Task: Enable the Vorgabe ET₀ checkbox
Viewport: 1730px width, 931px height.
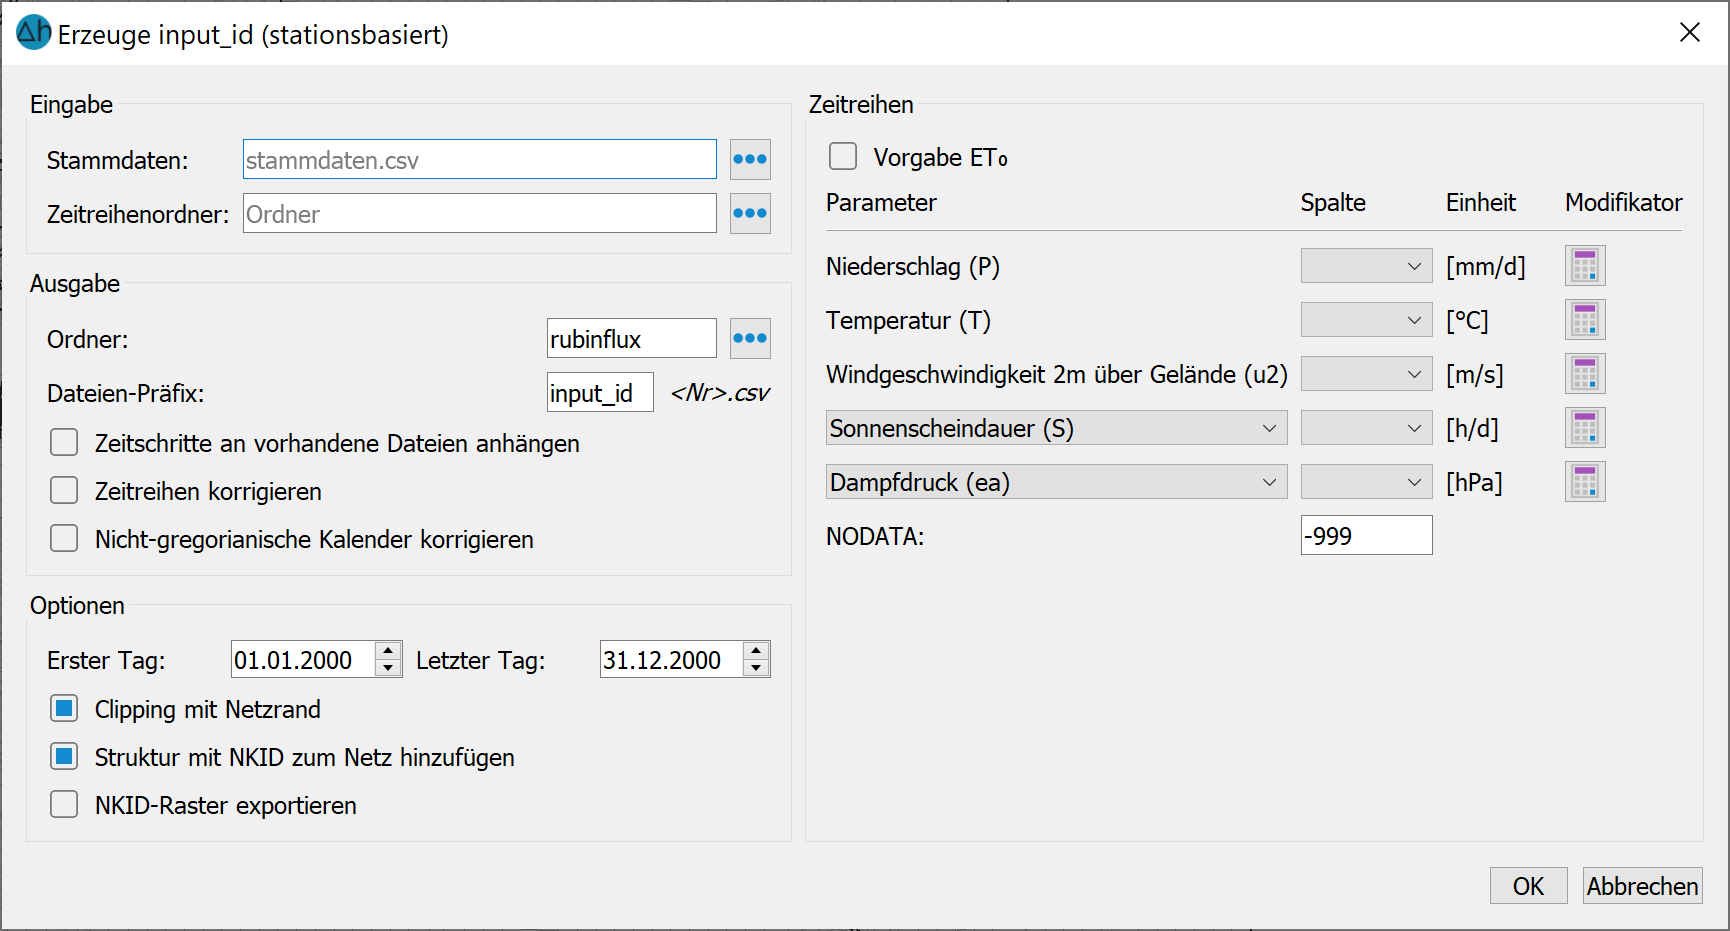Action: tap(843, 157)
